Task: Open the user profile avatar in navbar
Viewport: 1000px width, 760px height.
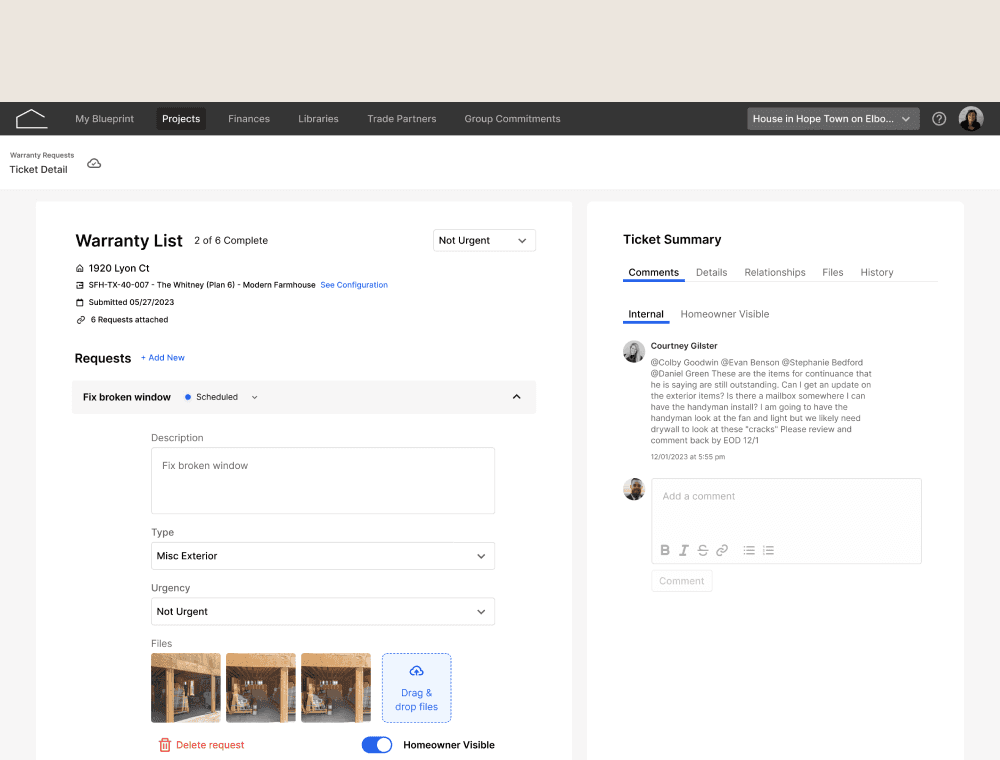Action: [971, 119]
